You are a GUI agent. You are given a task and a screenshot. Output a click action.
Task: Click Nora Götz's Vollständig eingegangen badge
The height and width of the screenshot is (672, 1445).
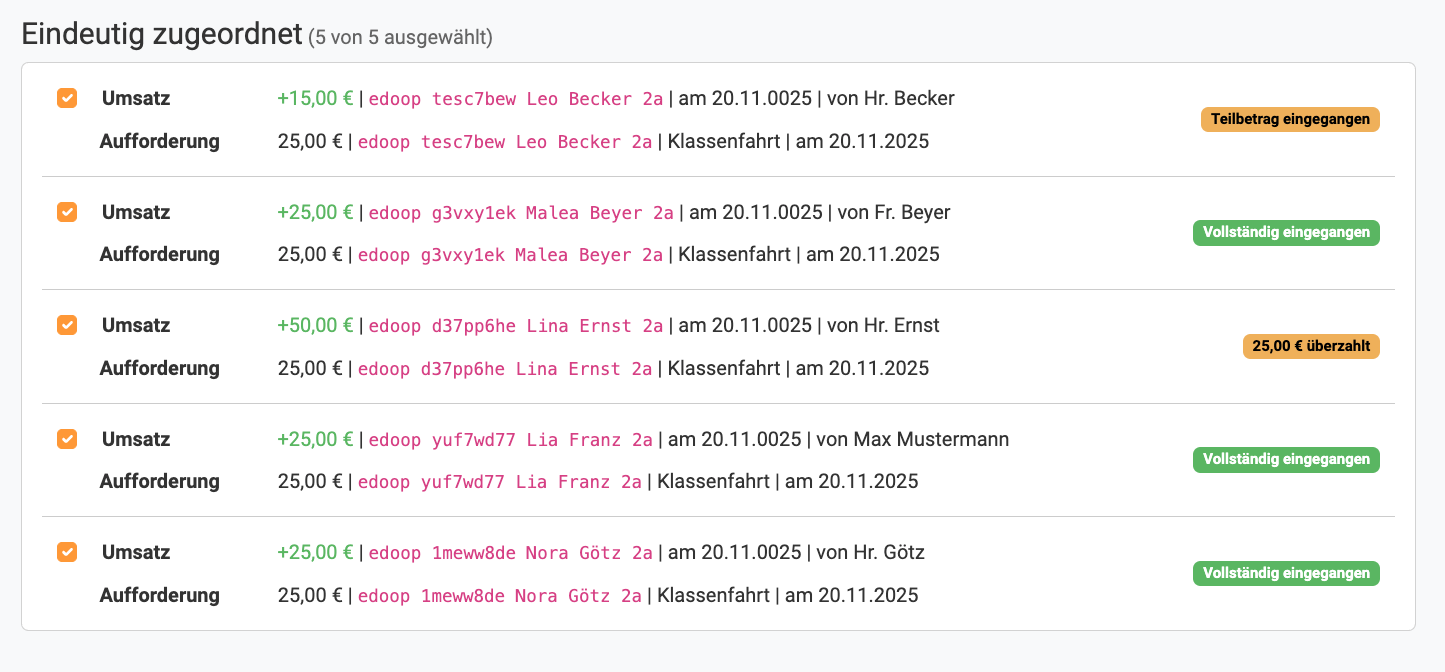click(x=1286, y=573)
